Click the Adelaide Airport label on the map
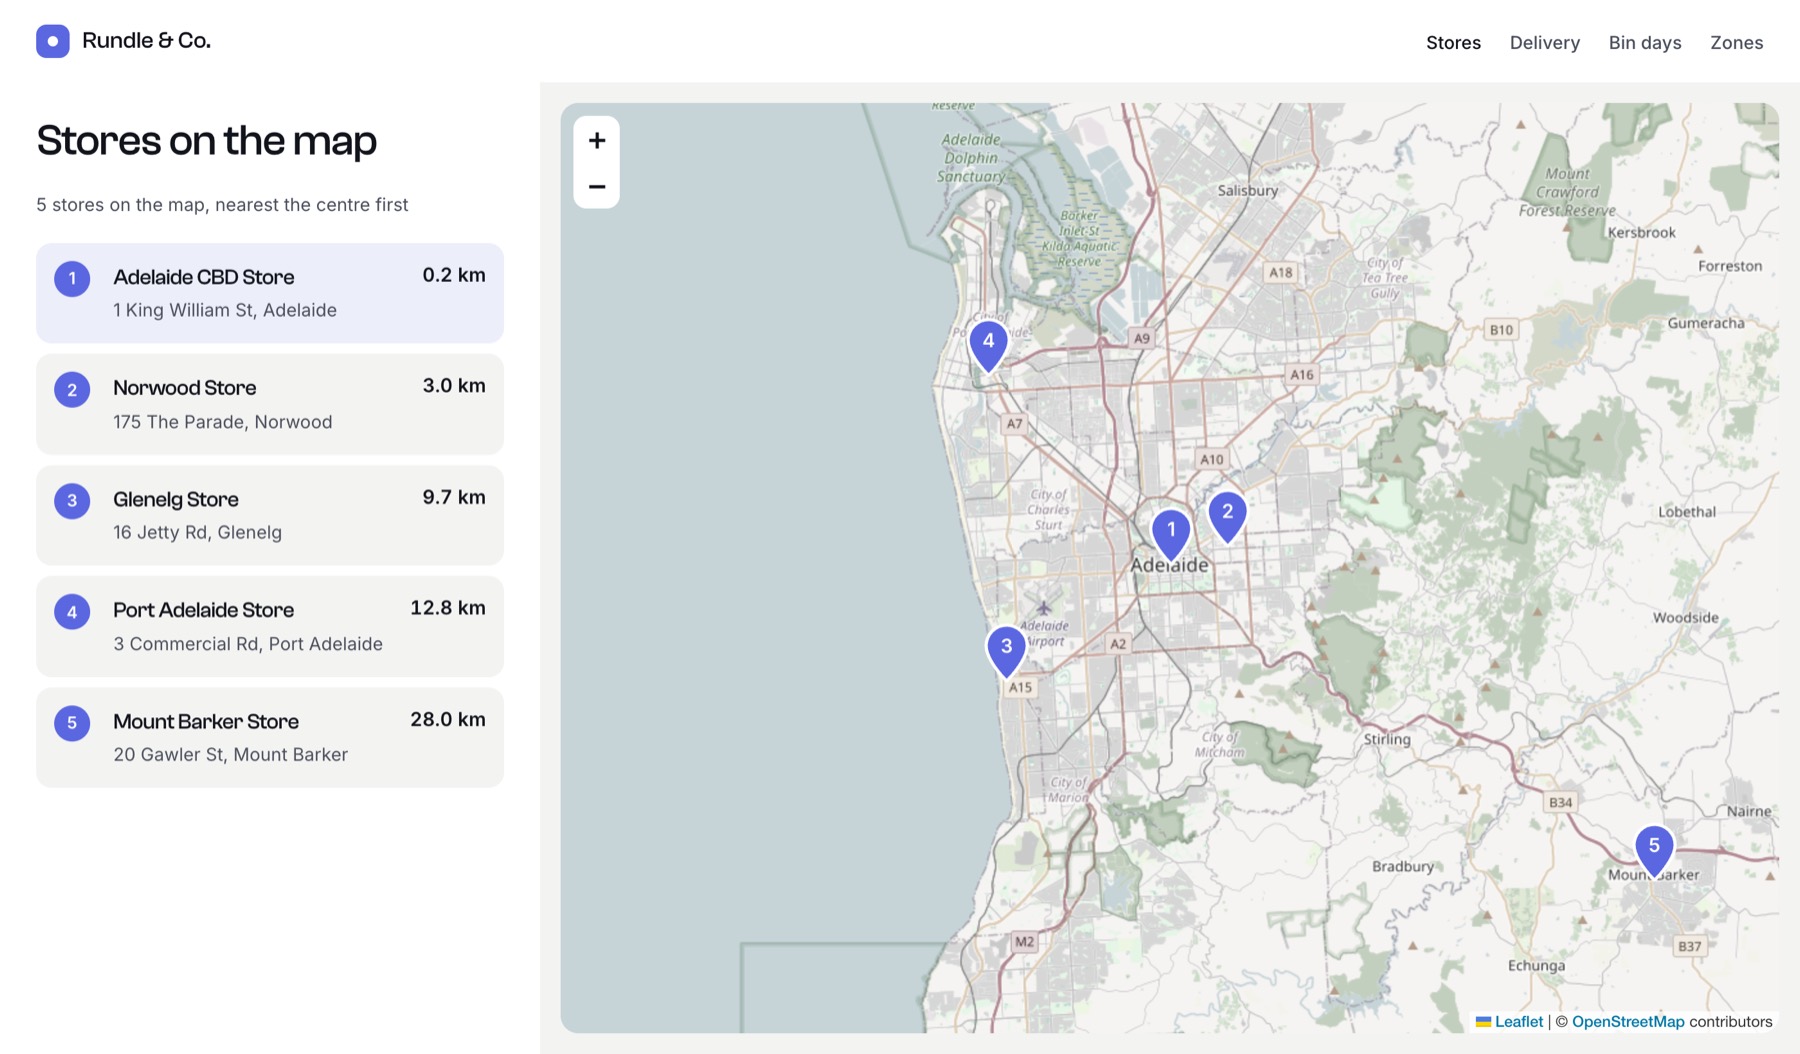Viewport: 1800px width, 1054px height. tap(1044, 634)
